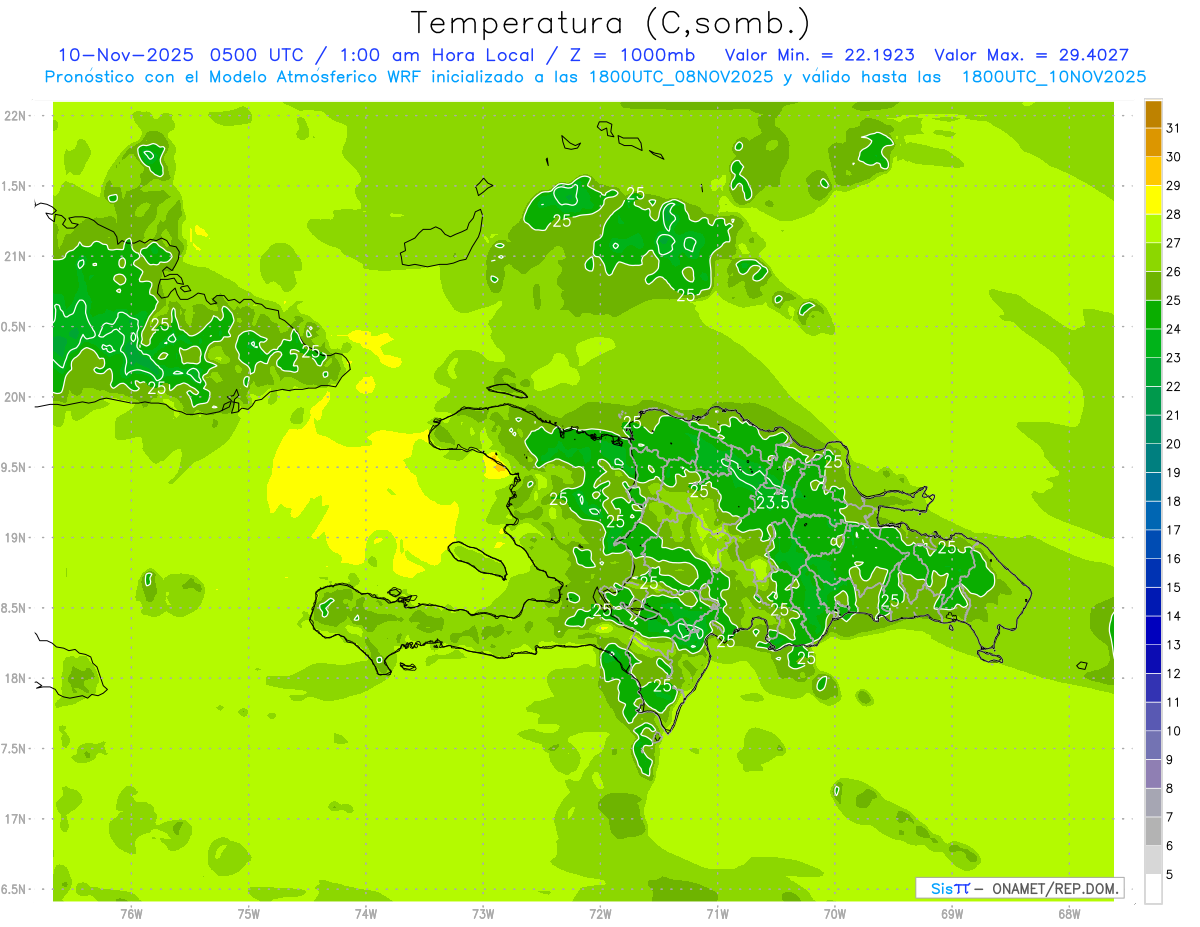
Task: Click '1:00 am Hora Local' text
Action: [x=440, y=55]
